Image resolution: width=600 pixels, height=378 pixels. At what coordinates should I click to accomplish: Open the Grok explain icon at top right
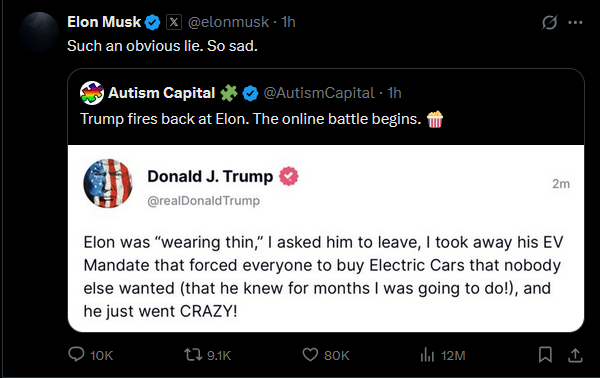click(549, 23)
